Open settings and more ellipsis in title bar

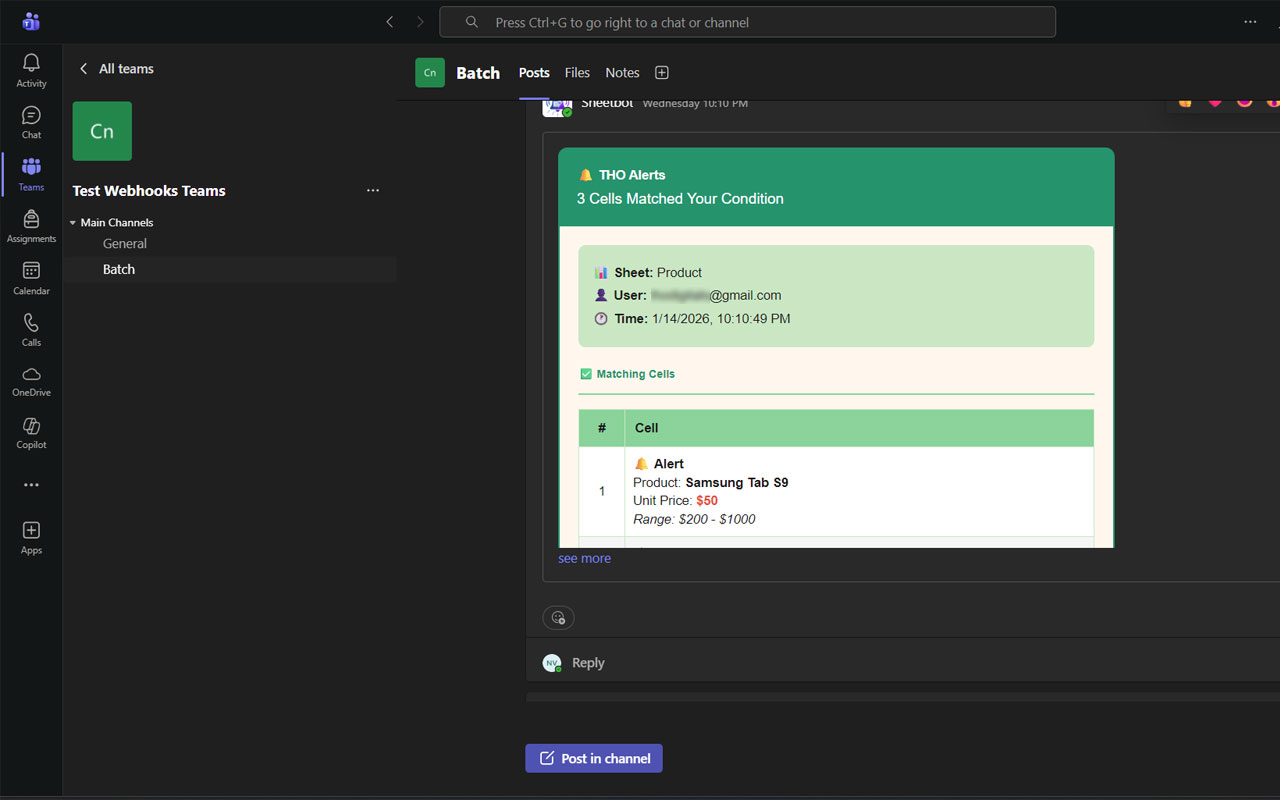coord(1250,22)
